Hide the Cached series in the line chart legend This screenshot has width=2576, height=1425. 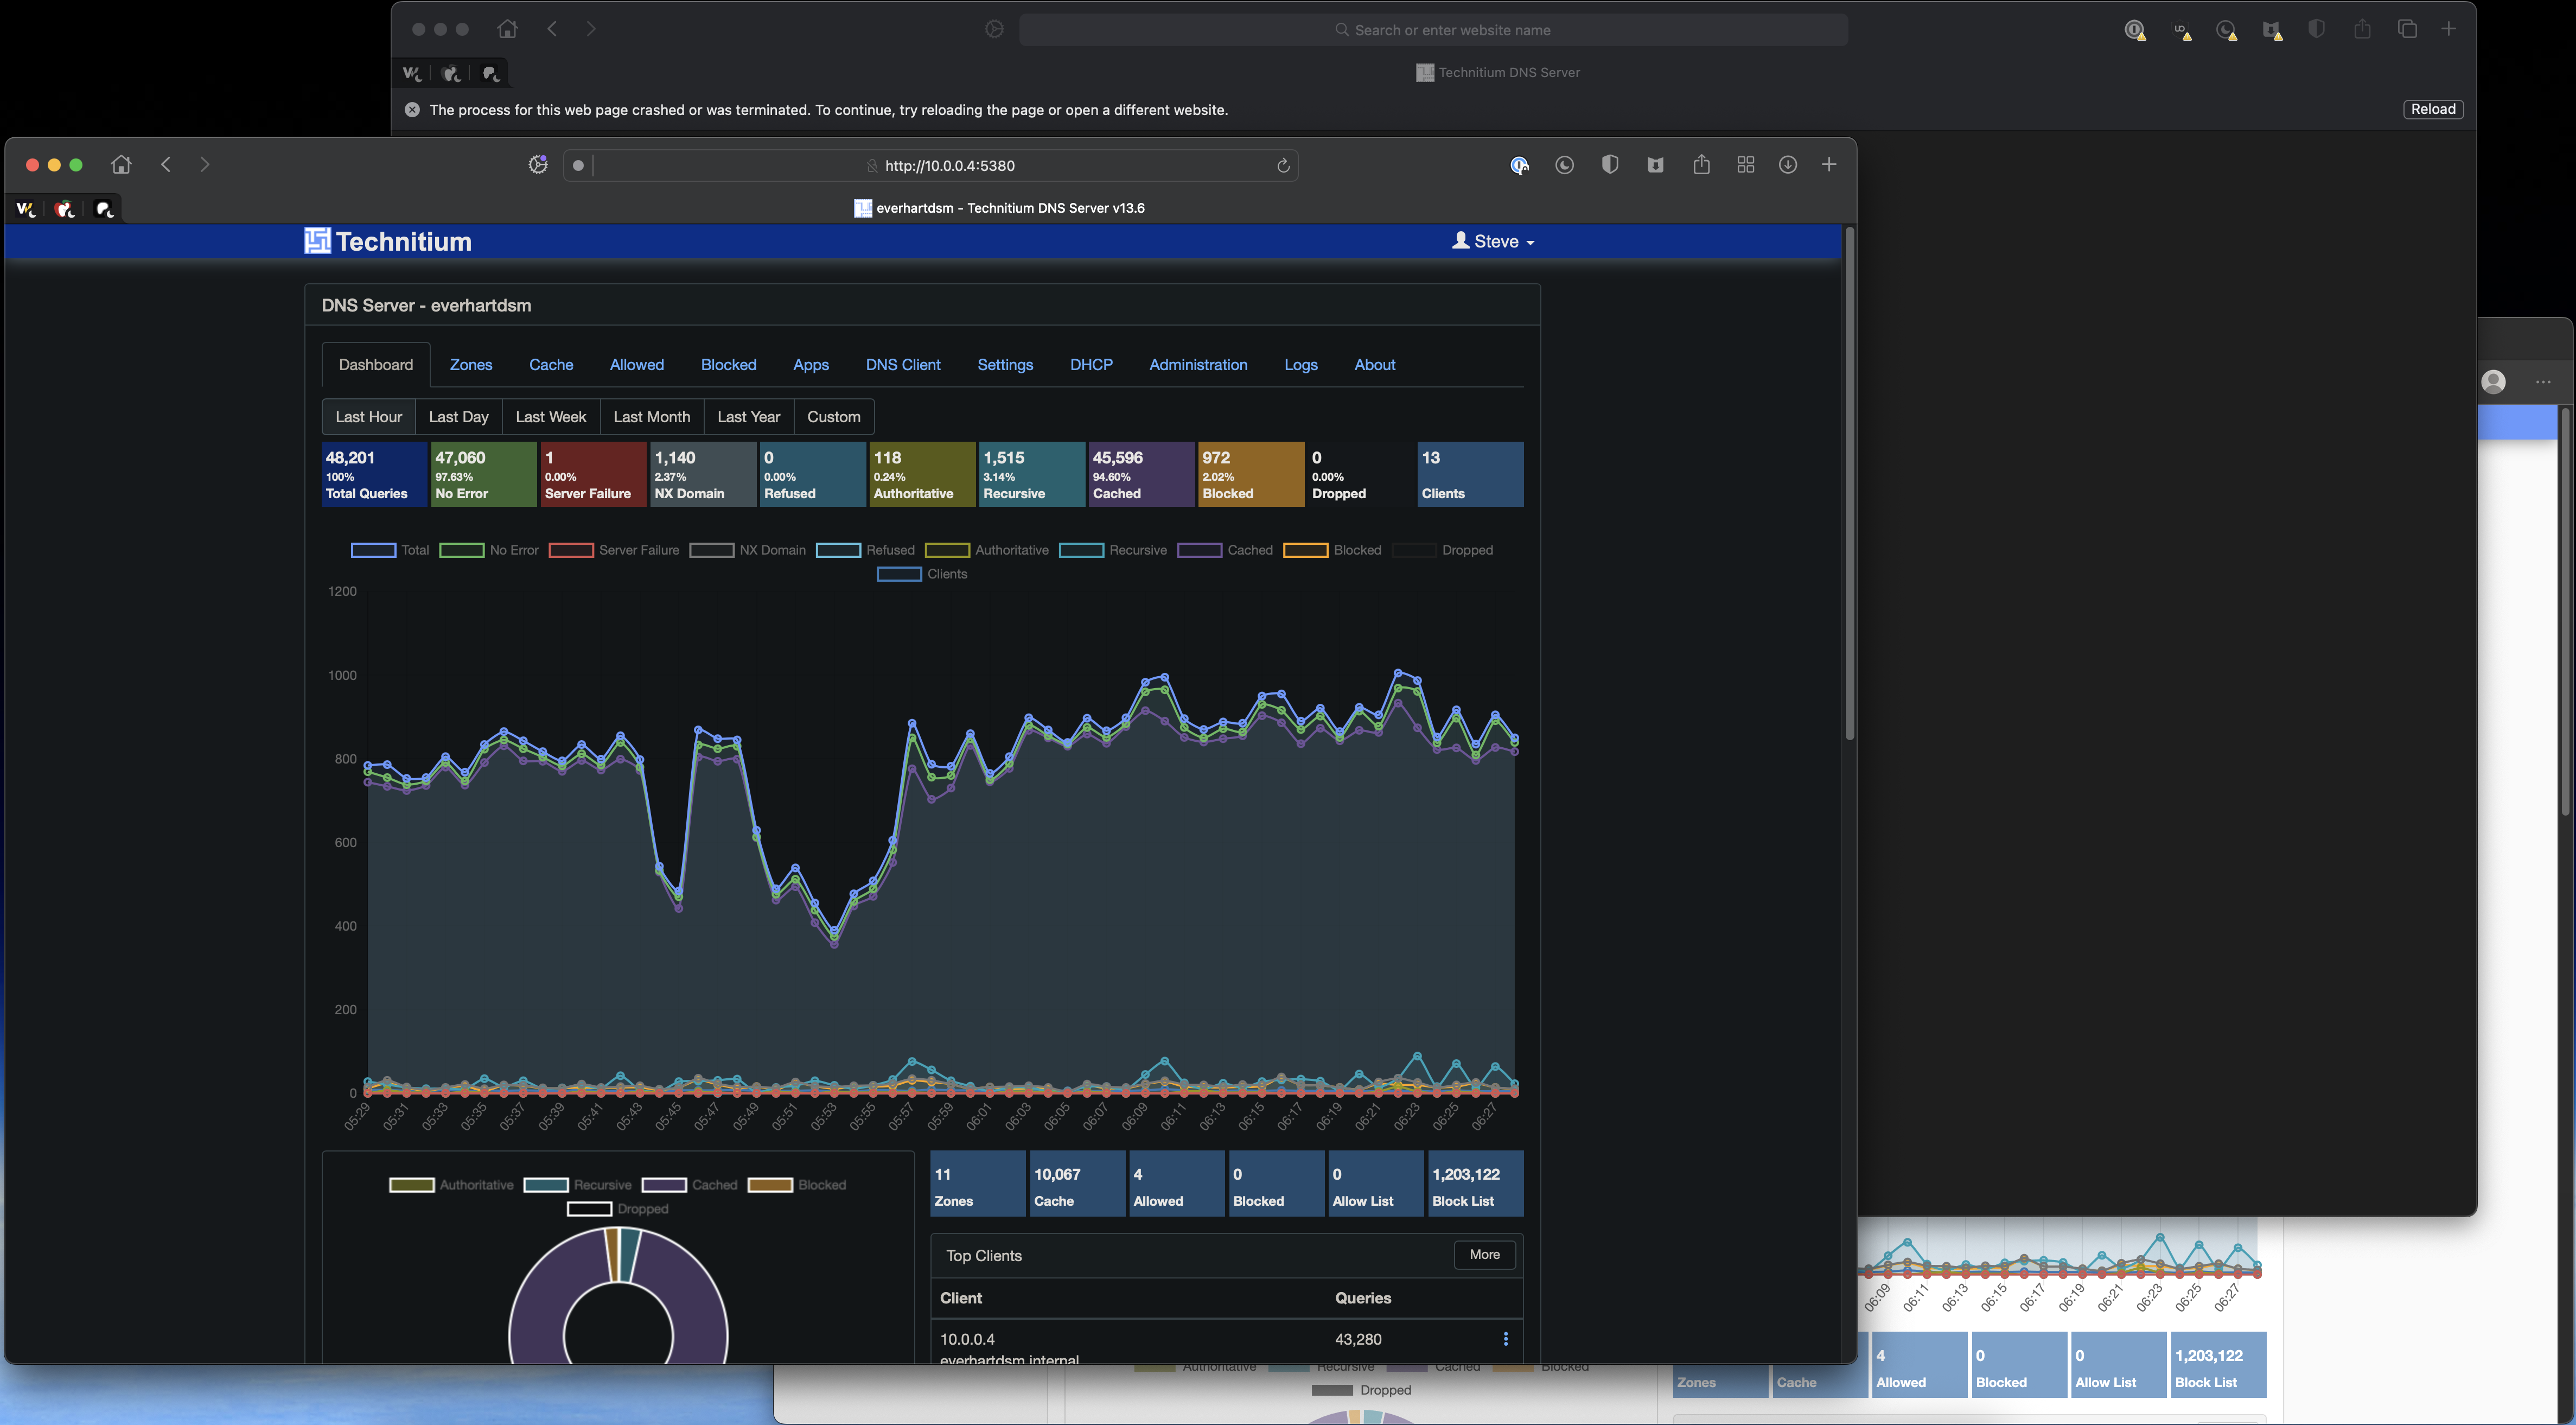pos(1199,550)
